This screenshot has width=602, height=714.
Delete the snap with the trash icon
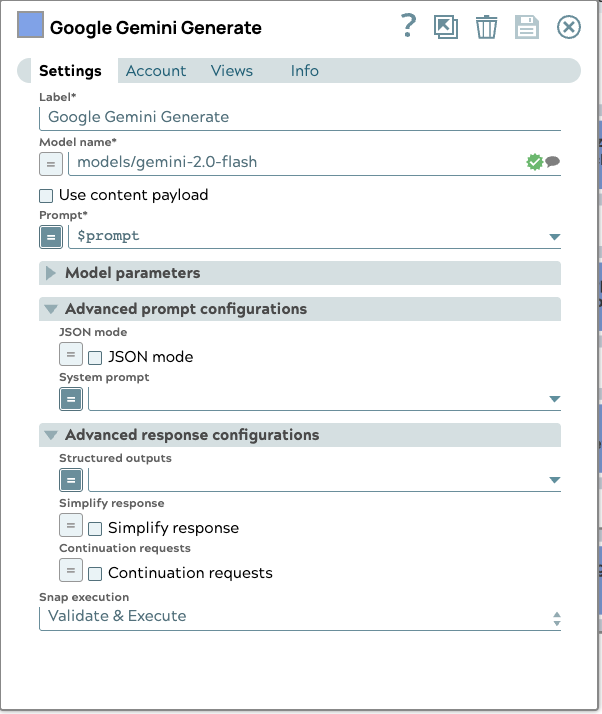click(x=487, y=27)
